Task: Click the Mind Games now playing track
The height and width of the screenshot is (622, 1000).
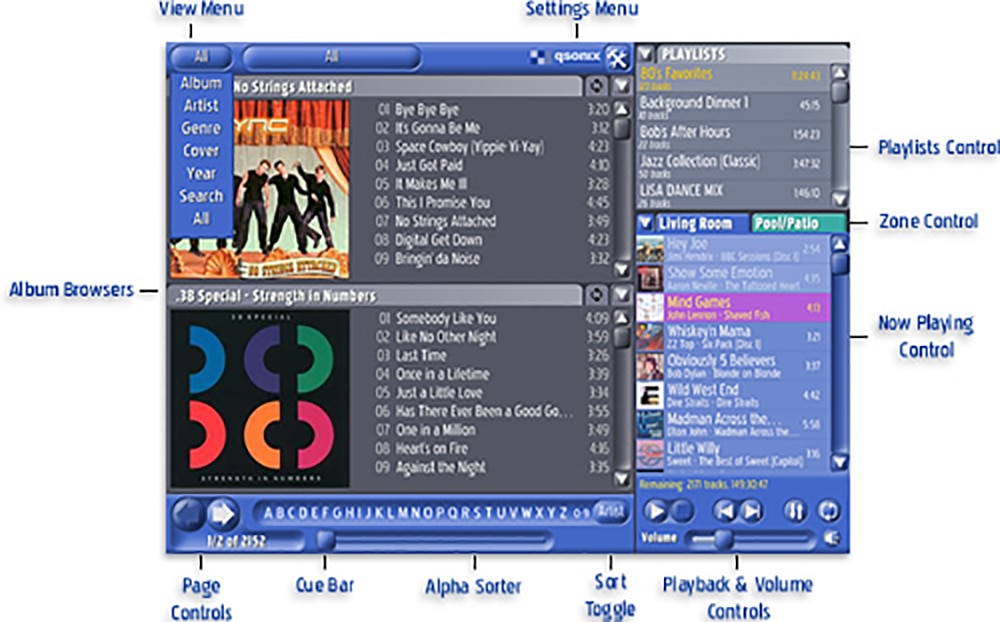Action: pyautogui.click(x=733, y=307)
